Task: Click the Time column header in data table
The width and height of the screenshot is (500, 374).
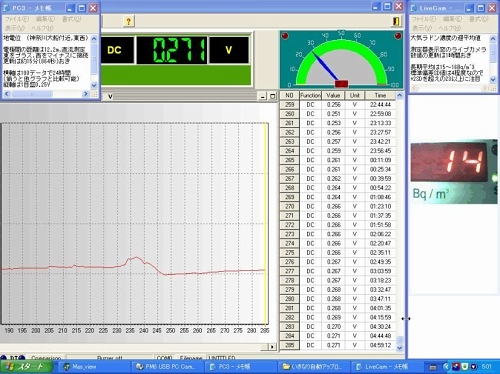Action: (x=380, y=96)
